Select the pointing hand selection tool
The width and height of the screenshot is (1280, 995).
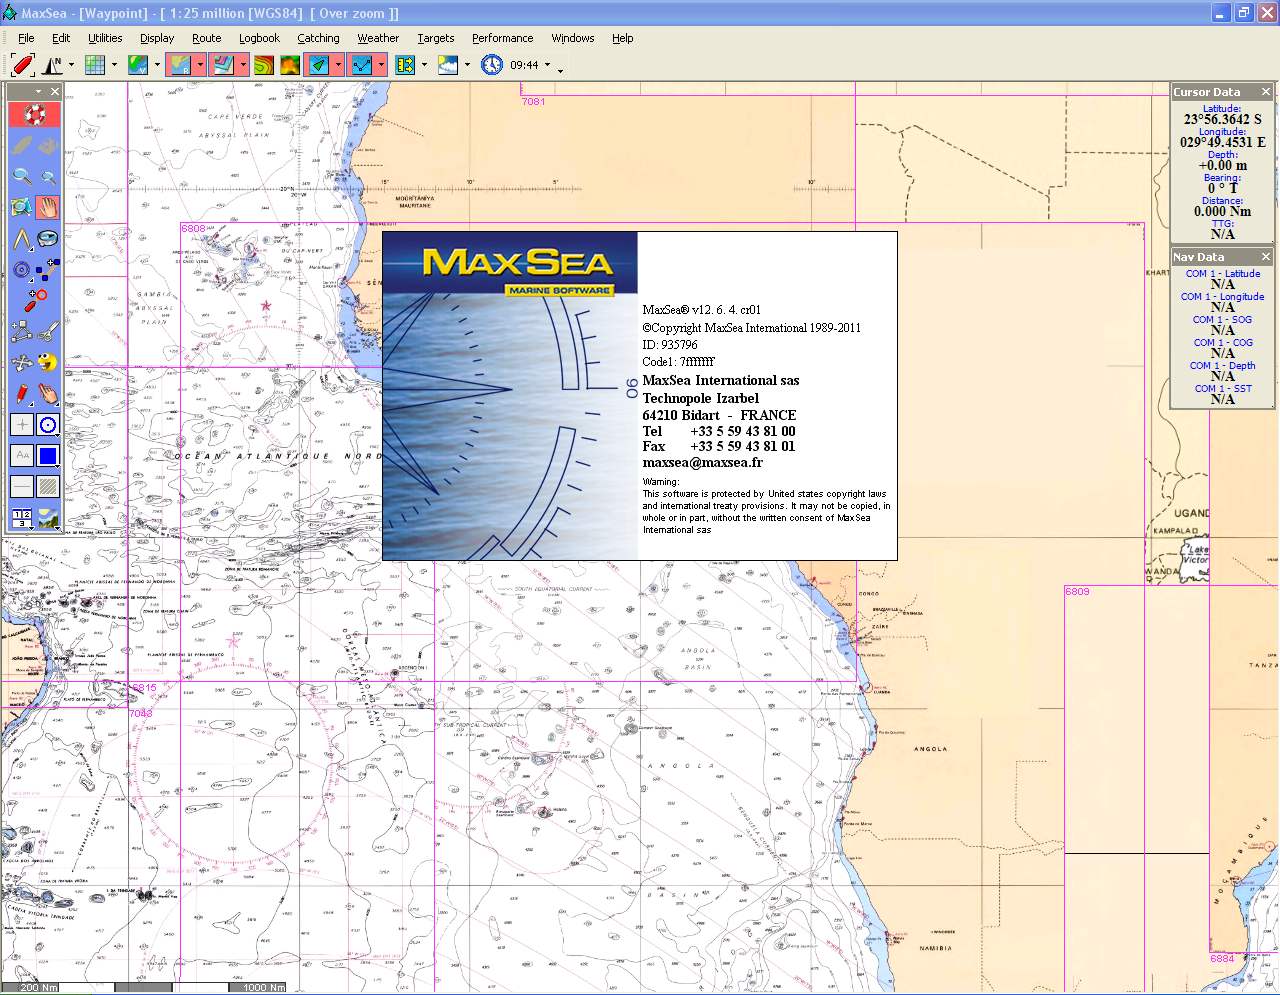pyautogui.click(x=47, y=392)
